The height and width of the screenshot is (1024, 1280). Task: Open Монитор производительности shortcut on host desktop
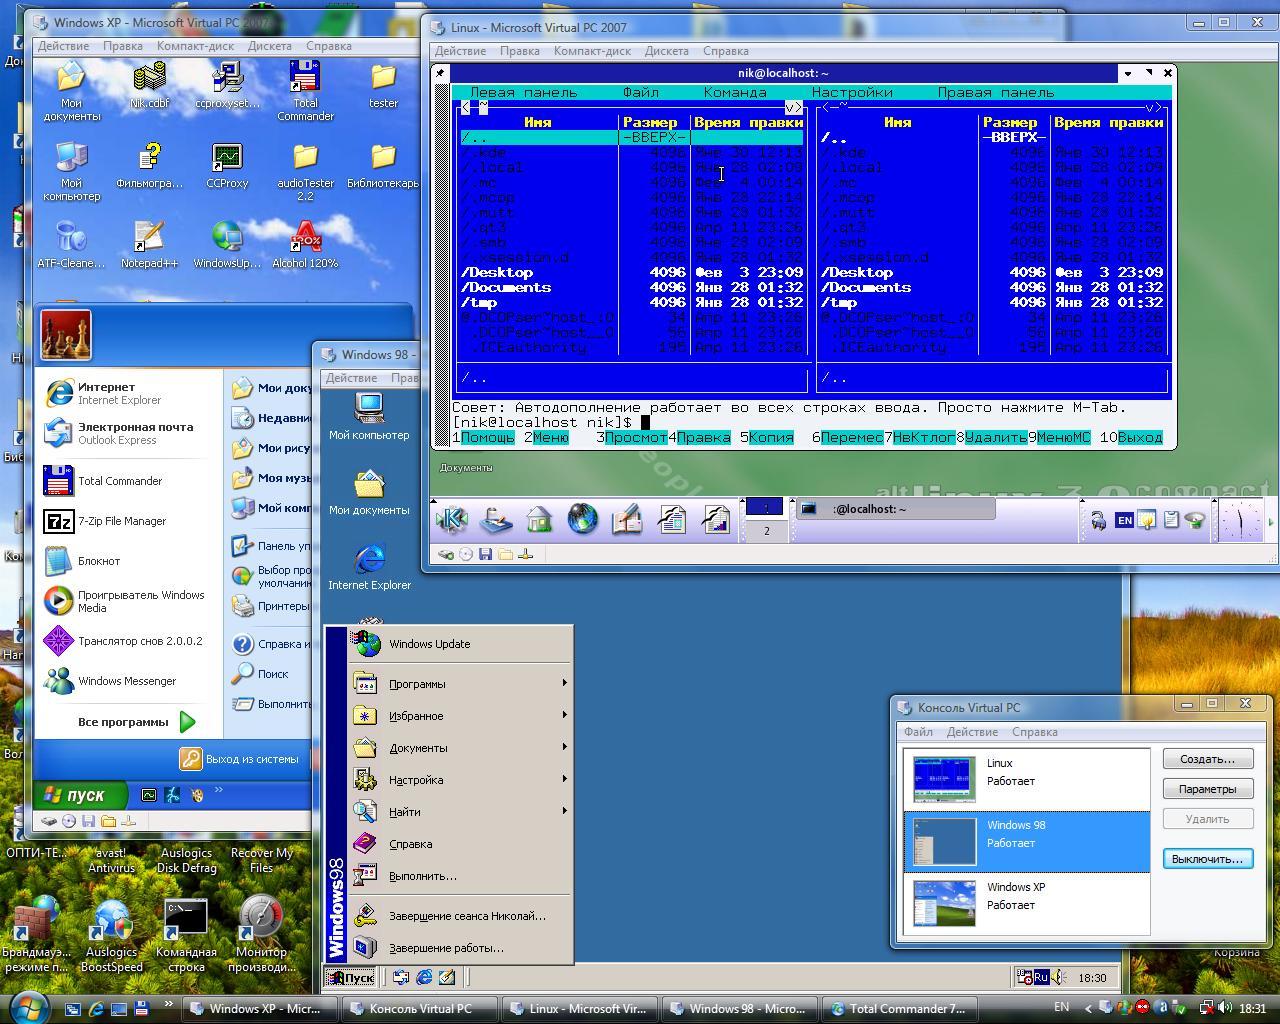tap(262, 935)
